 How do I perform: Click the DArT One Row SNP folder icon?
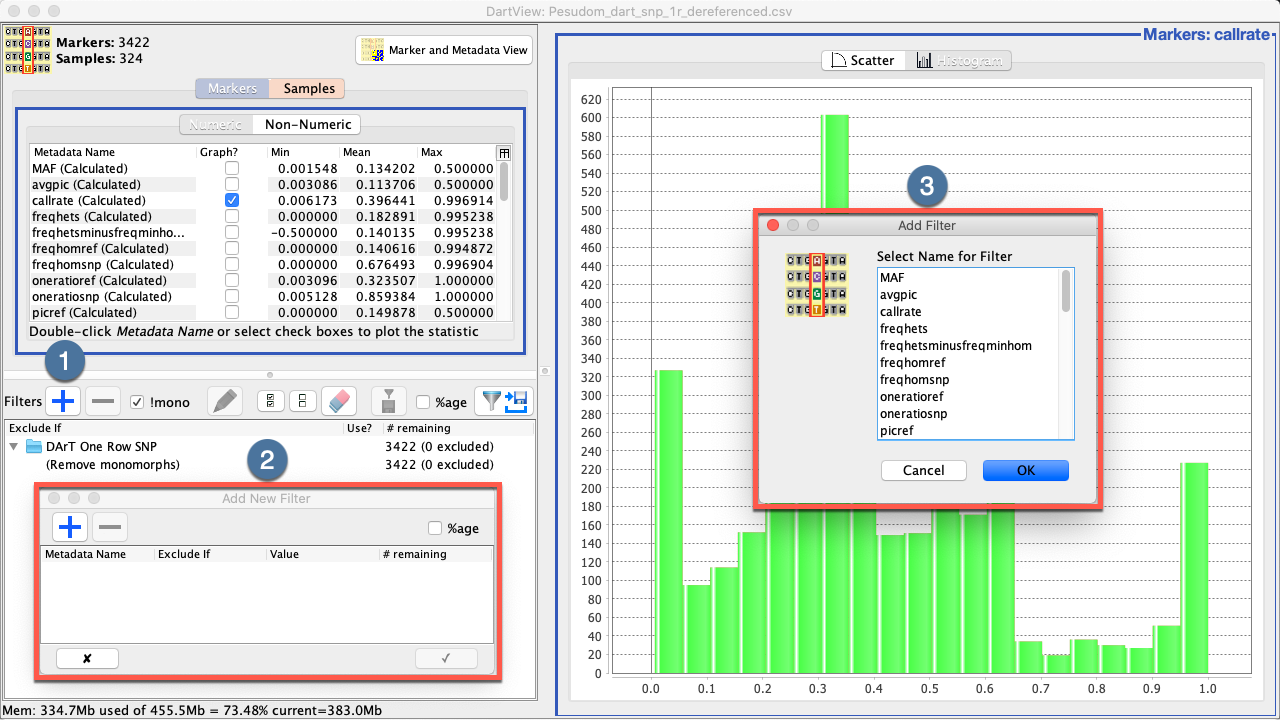(x=34, y=446)
